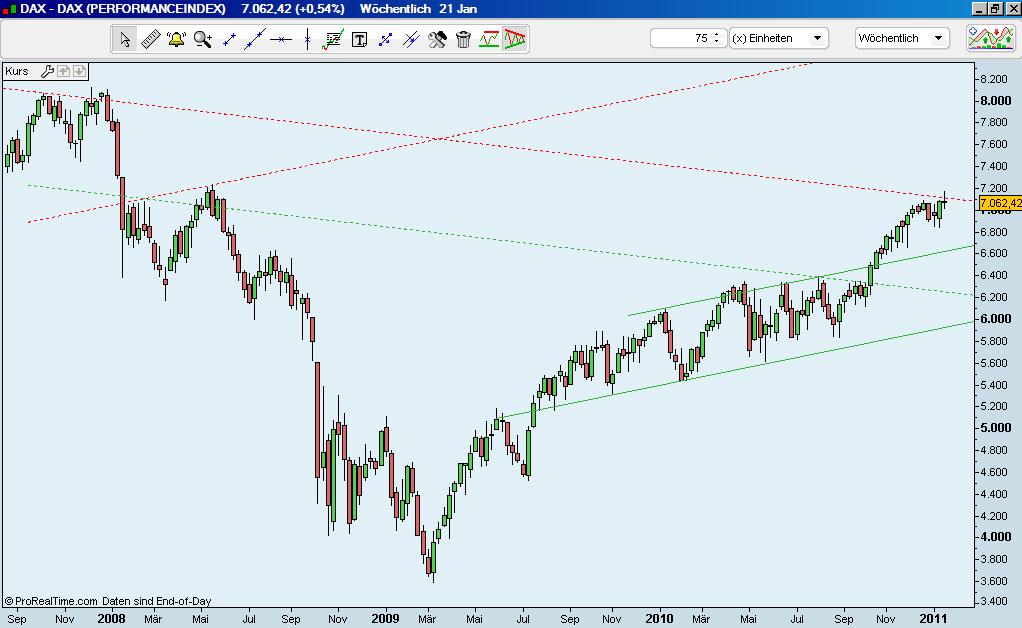Viewport: 1022px width, 628px height.
Task: Increase units with the 75 stepper up arrow
Action: pyautogui.click(x=714, y=33)
